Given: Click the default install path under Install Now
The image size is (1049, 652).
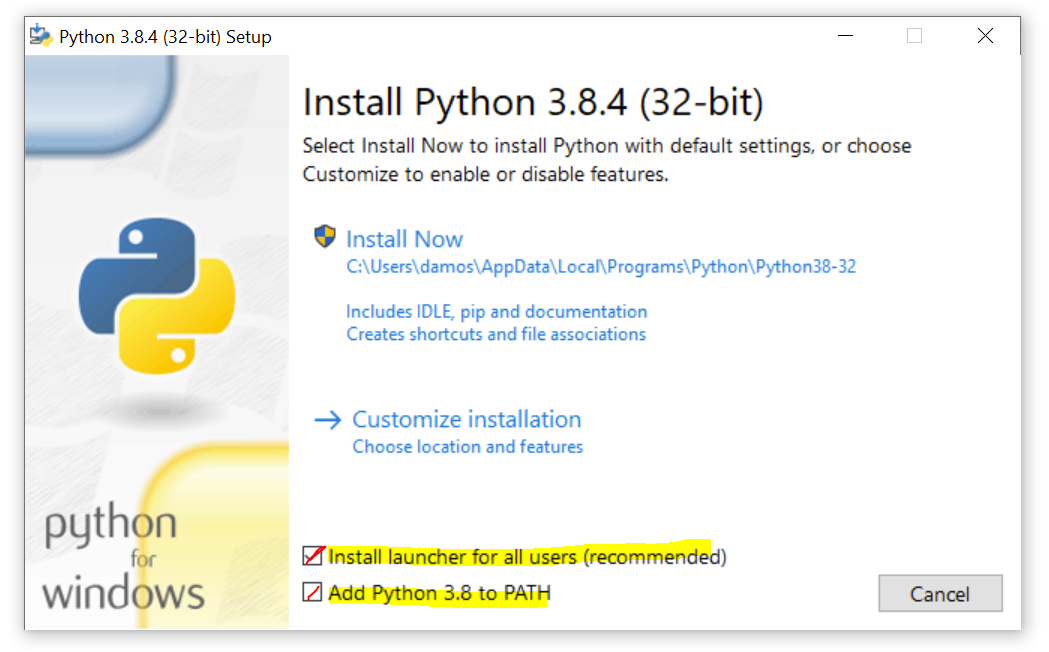Looking at the screenshot, I should [x=601, y=267].
